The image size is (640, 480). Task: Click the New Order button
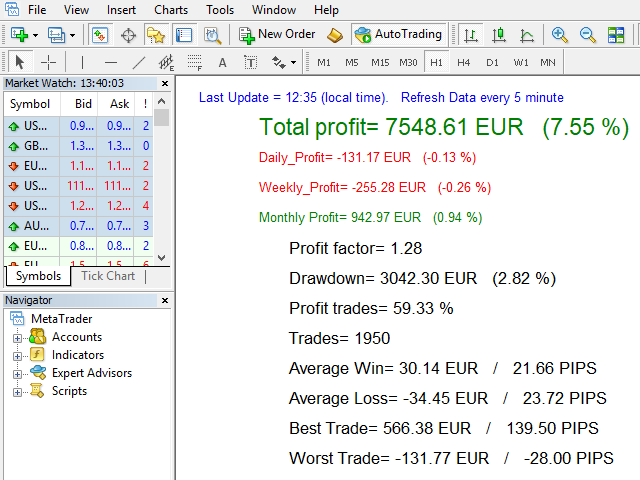coord(276,35)
